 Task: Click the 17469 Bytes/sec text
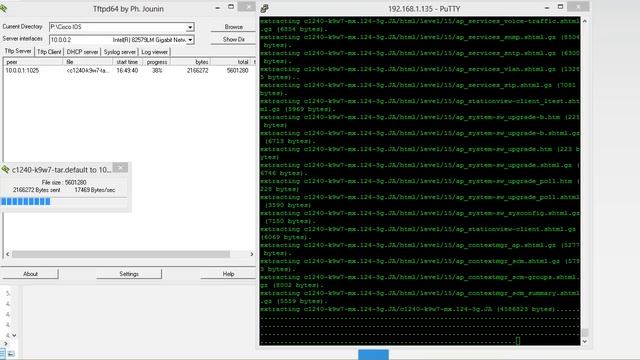(x=95, y=190)
